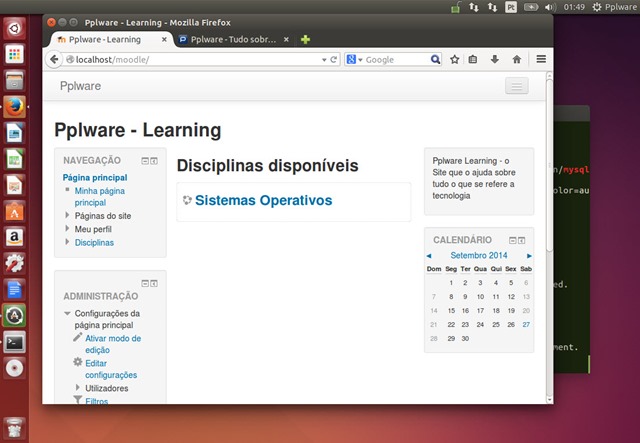Dock the Administração block
640x443 pixels.
pyautogui.click(x=154, y=283)
